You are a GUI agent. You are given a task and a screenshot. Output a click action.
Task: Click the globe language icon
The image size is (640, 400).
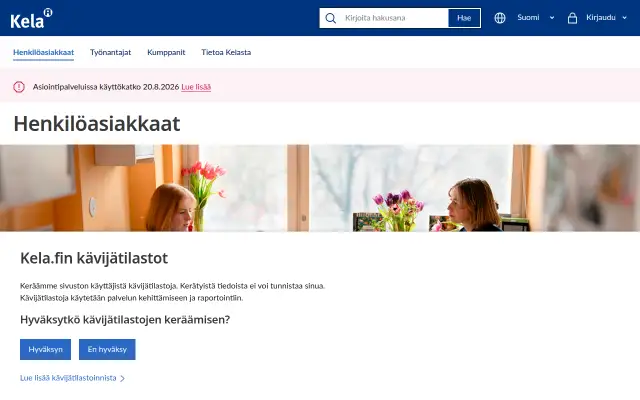click(x=500, y=18)
